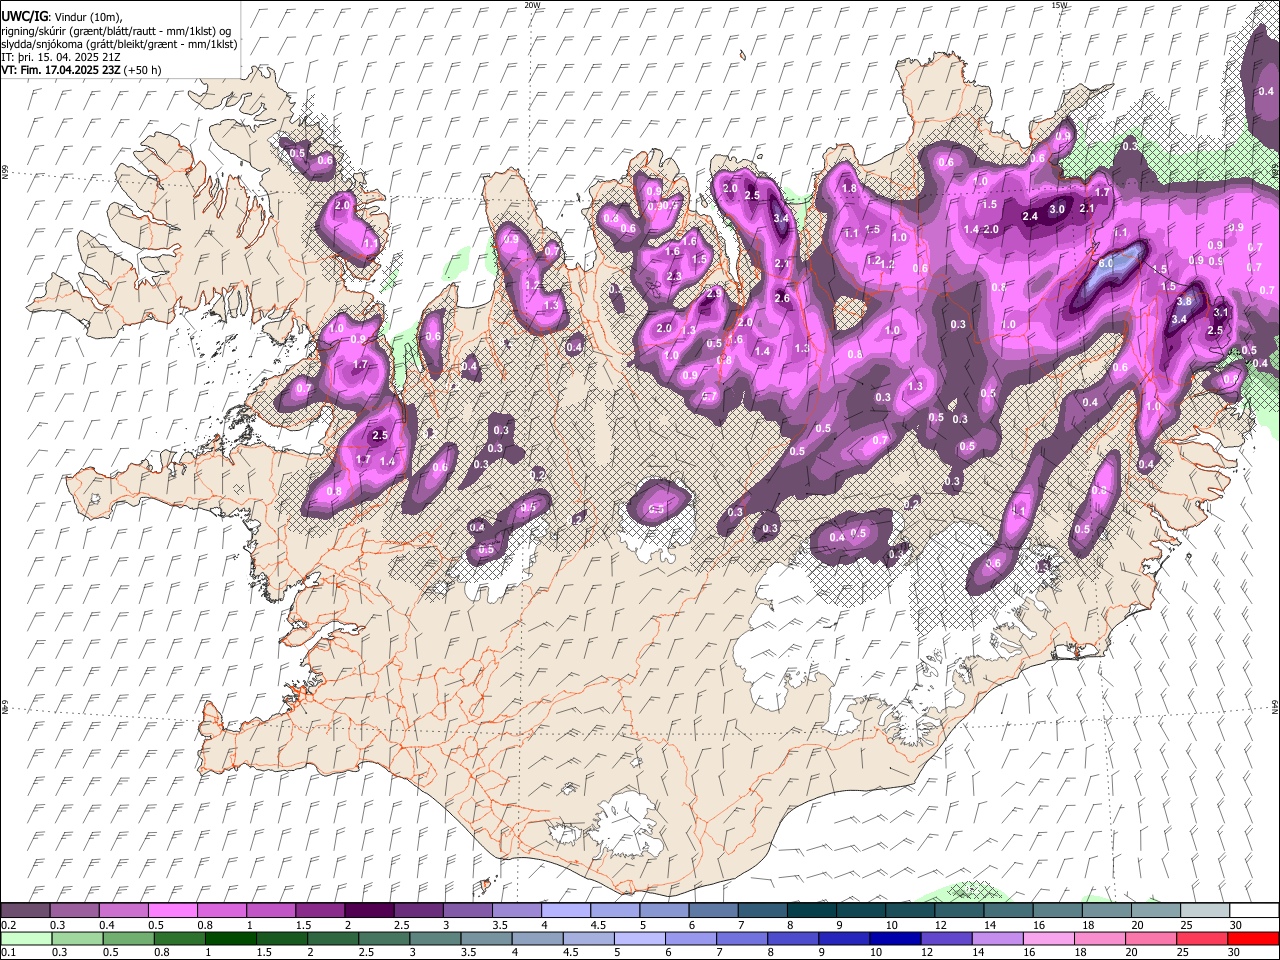Click the 6.0 peak precipitation value

point(1105,264)
